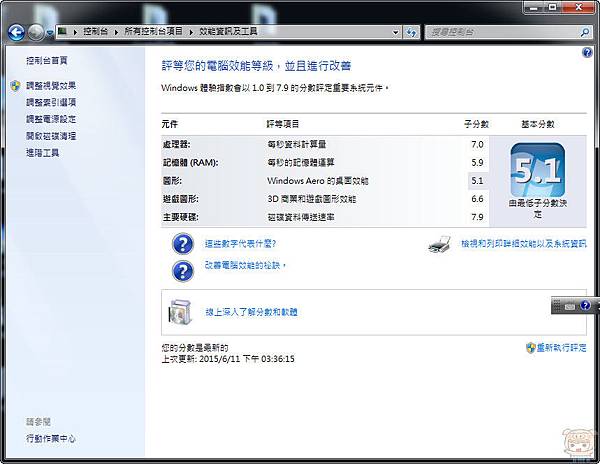The width and height of the screenshot is (600, 464).
Task: Open 調整電源設定 sidebar link
Action: 51,119
